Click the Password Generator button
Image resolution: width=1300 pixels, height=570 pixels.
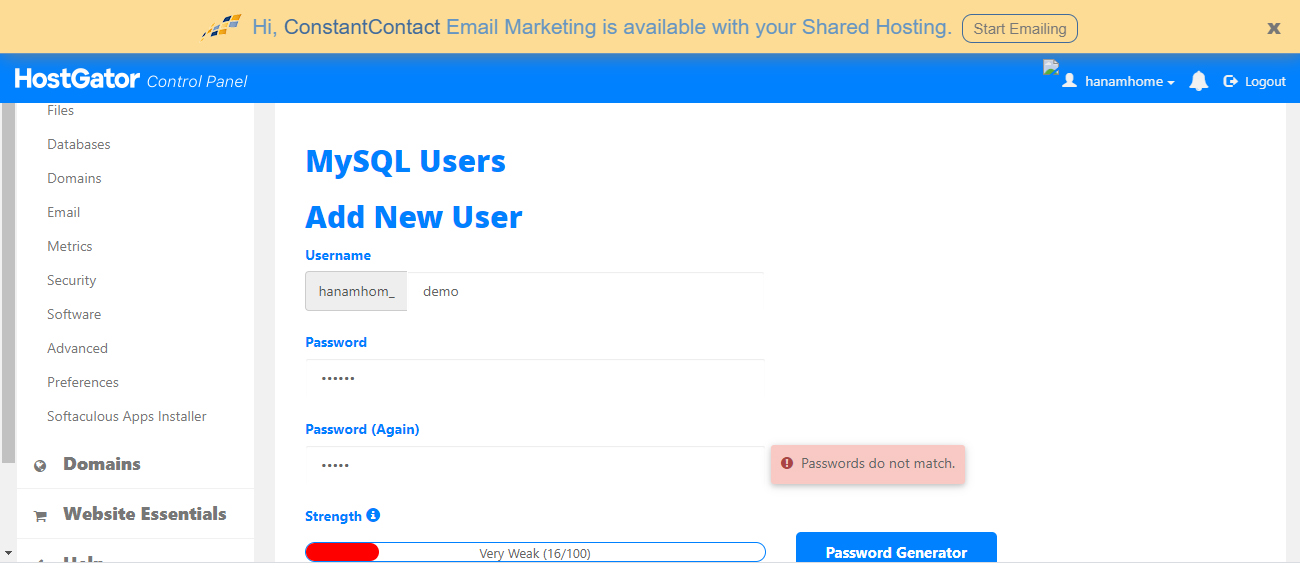(896, 551)
